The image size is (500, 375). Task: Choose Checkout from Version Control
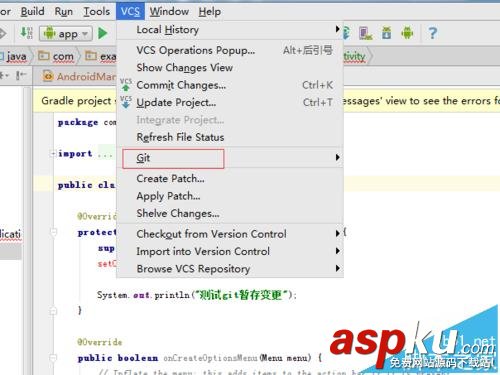(230, 234)
